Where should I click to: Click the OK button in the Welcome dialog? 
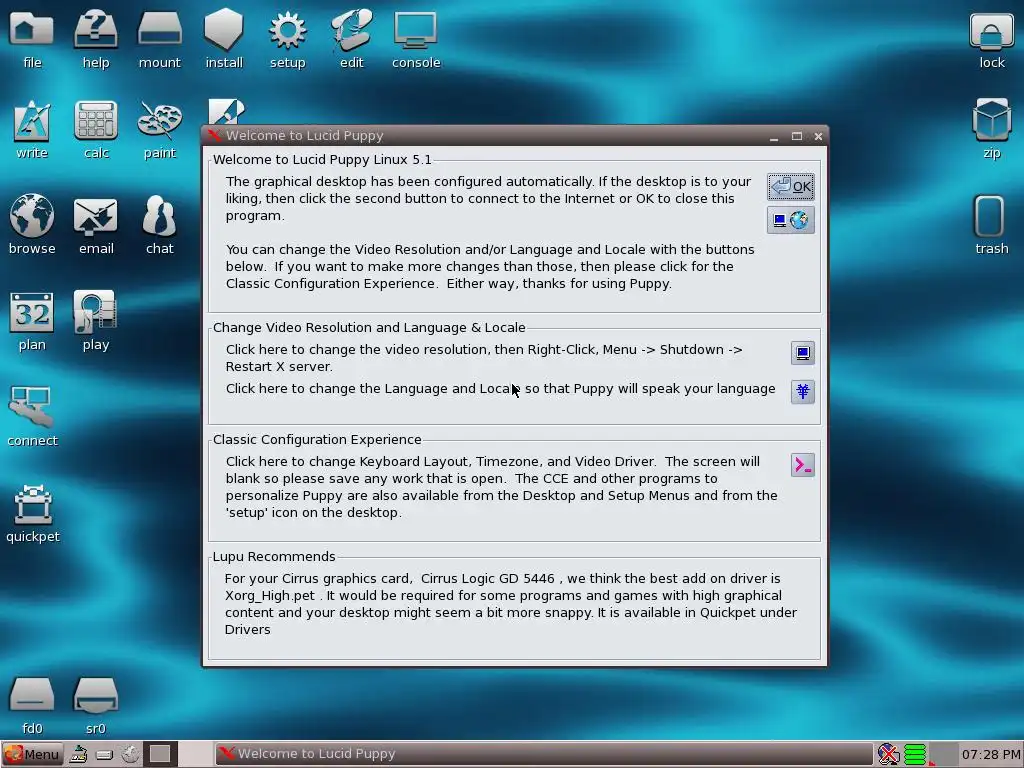[790, 187]
